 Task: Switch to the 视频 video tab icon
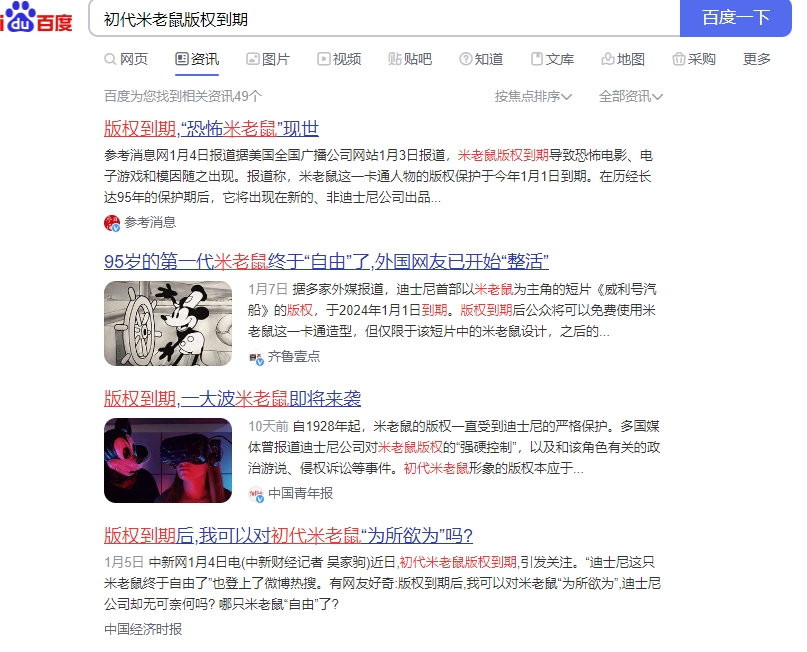323,59
